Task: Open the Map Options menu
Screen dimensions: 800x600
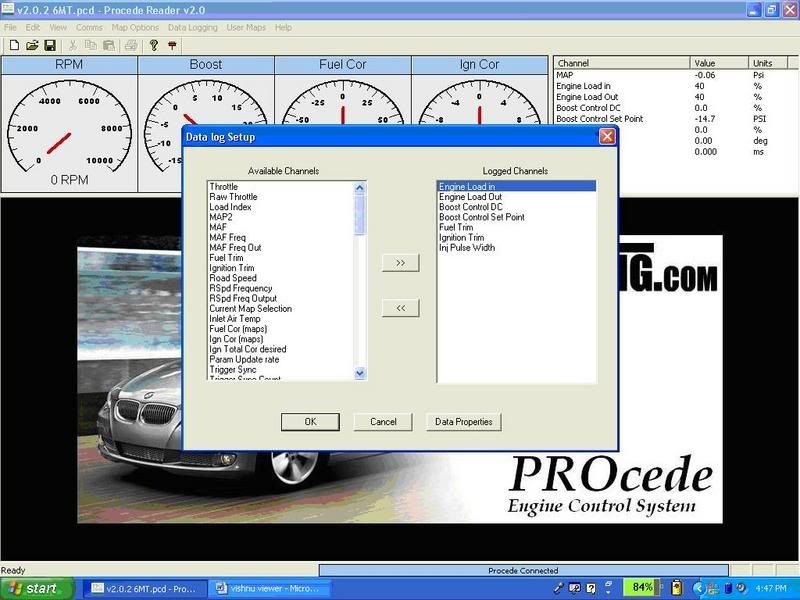Action: (135, 27)
